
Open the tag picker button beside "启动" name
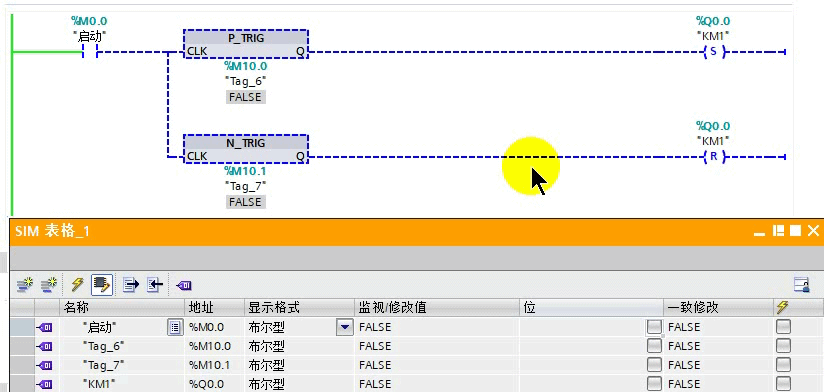(x=175, y=327)
